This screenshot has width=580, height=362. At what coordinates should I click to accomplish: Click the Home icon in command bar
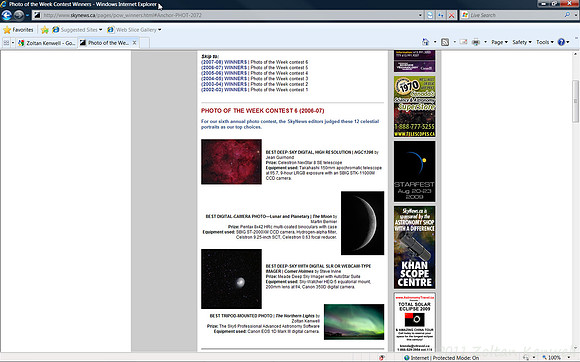[426, 42]
